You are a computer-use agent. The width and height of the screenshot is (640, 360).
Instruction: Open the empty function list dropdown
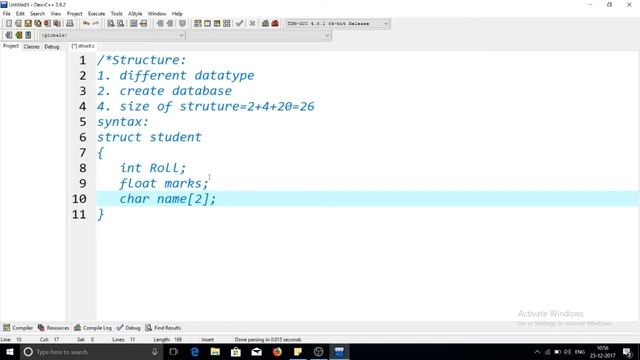pyautogui.click(x=259, y=36)
